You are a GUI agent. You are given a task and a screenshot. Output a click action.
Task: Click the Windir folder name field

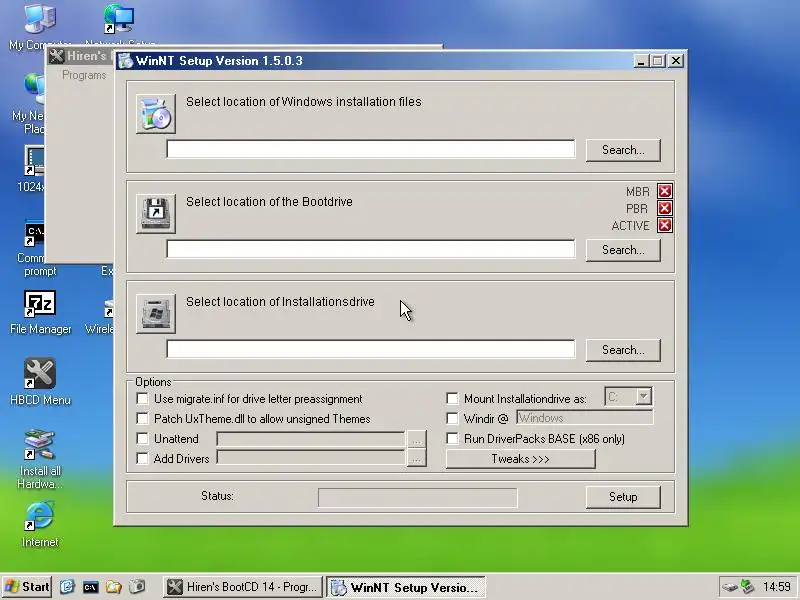(x=585, y=418)
